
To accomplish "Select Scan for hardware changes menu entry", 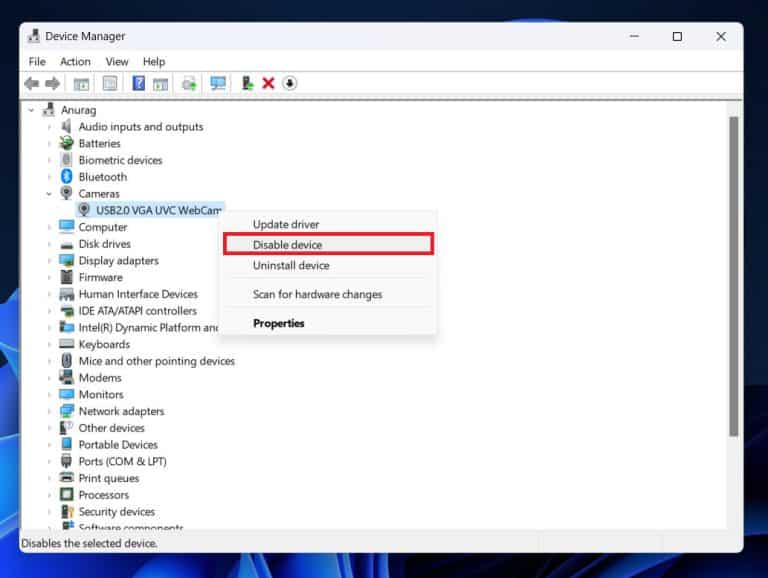I will [329, 294].
